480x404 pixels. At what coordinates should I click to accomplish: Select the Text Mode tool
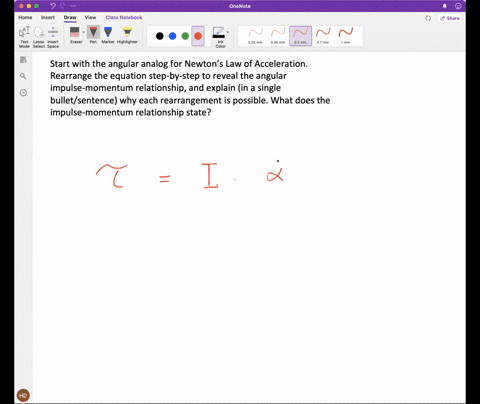24,37
